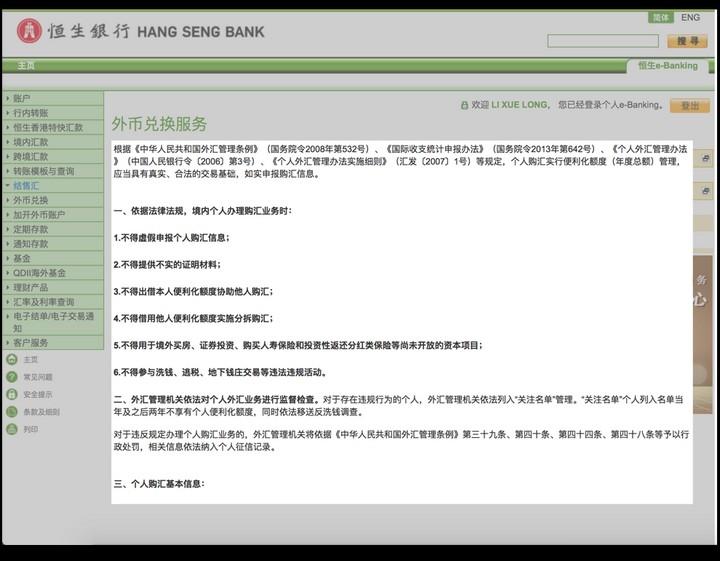Image resolution: width=720 pixels, height=561 pixels.
Task: Open the 恒生e-Banking tab
Action: [668, 66]
